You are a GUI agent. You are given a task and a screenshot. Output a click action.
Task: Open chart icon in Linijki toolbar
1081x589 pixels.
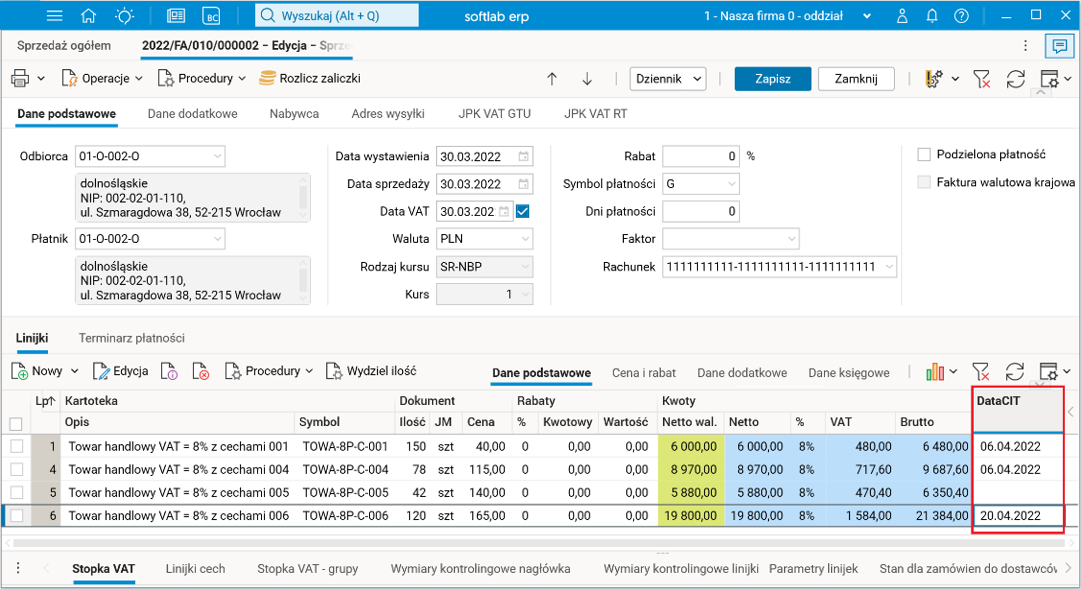[x=935, y=372]
